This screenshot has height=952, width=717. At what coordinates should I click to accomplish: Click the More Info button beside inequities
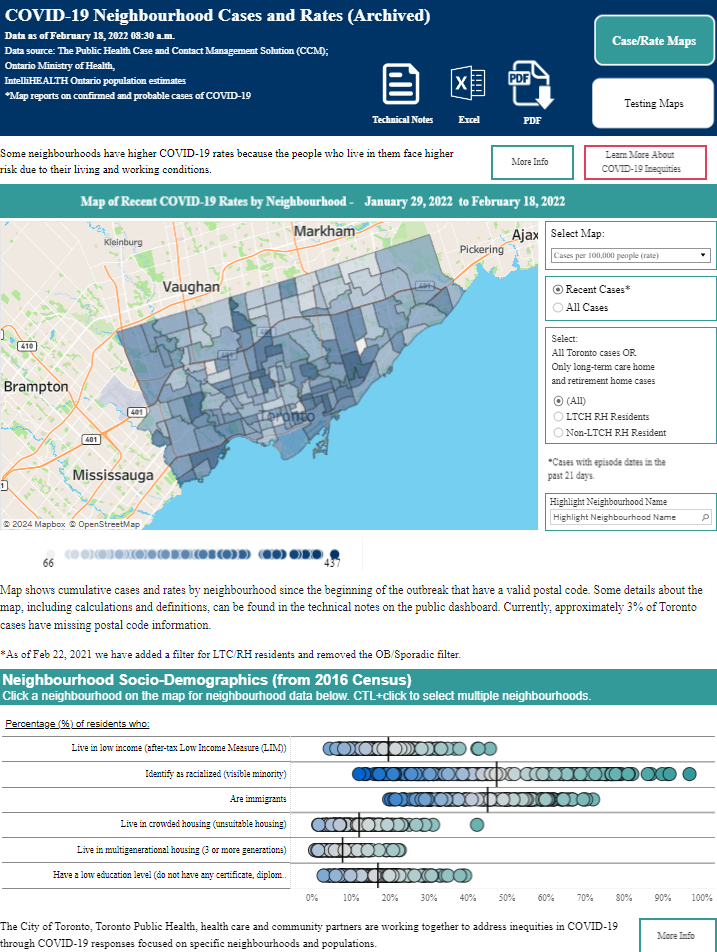[532, 162]
